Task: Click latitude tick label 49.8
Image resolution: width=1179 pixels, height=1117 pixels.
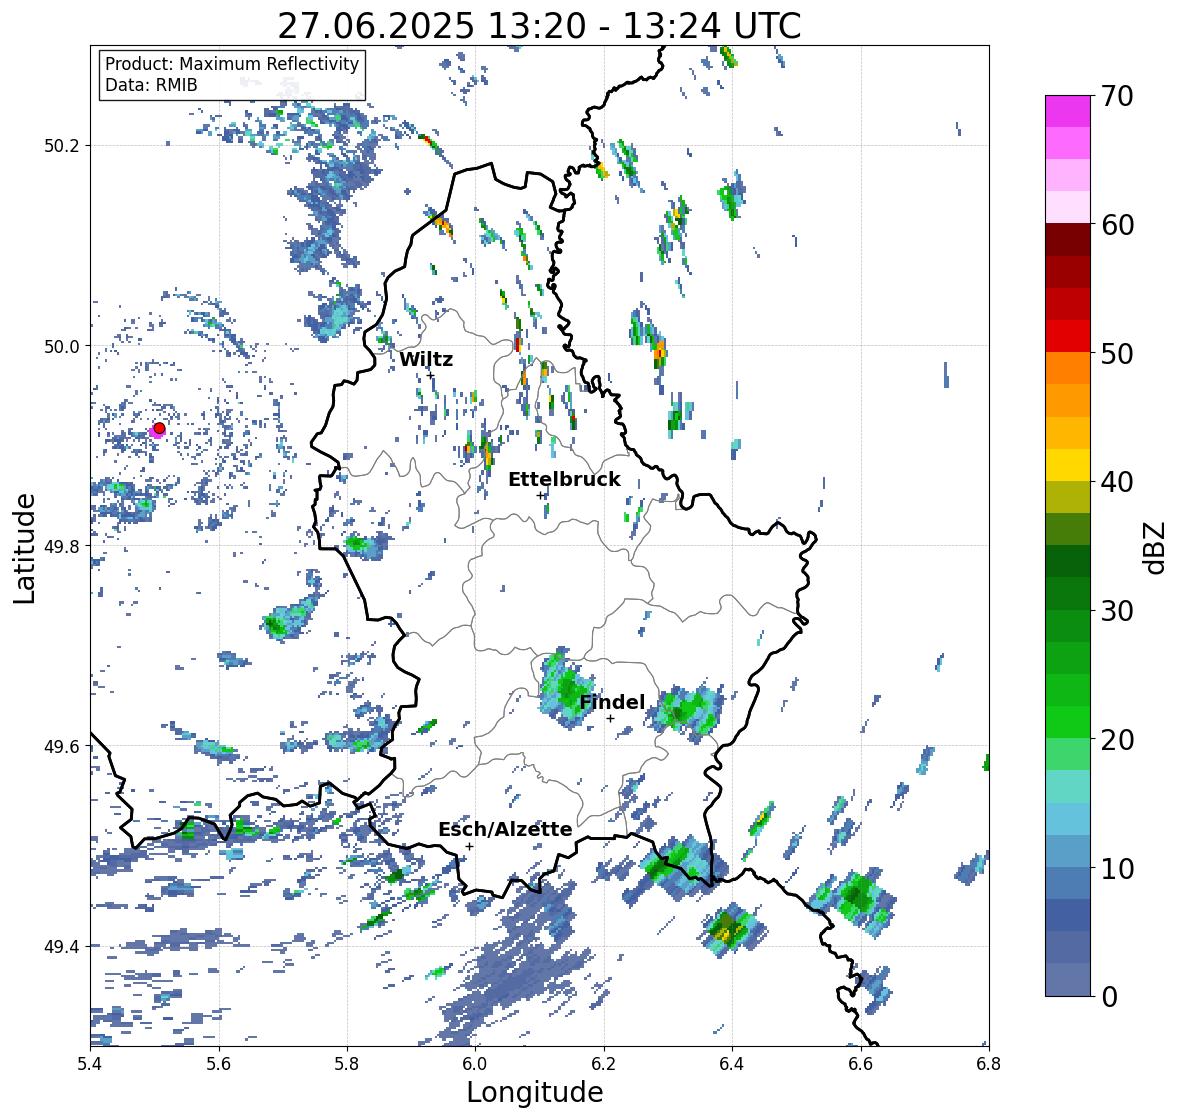Action: (x=62, y=546)
